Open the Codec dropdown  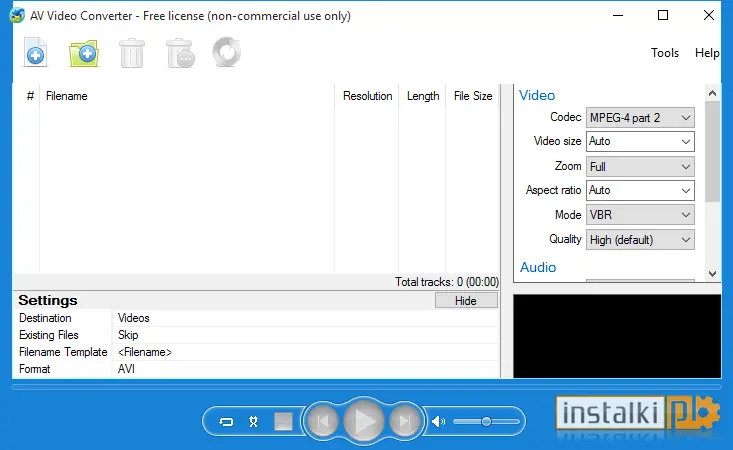pos(640,118)
